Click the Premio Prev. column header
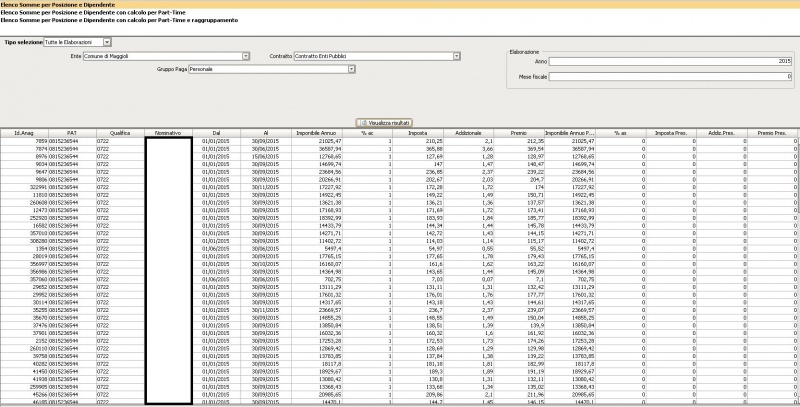Screen dimensions: 800x407 coord(773,132)
